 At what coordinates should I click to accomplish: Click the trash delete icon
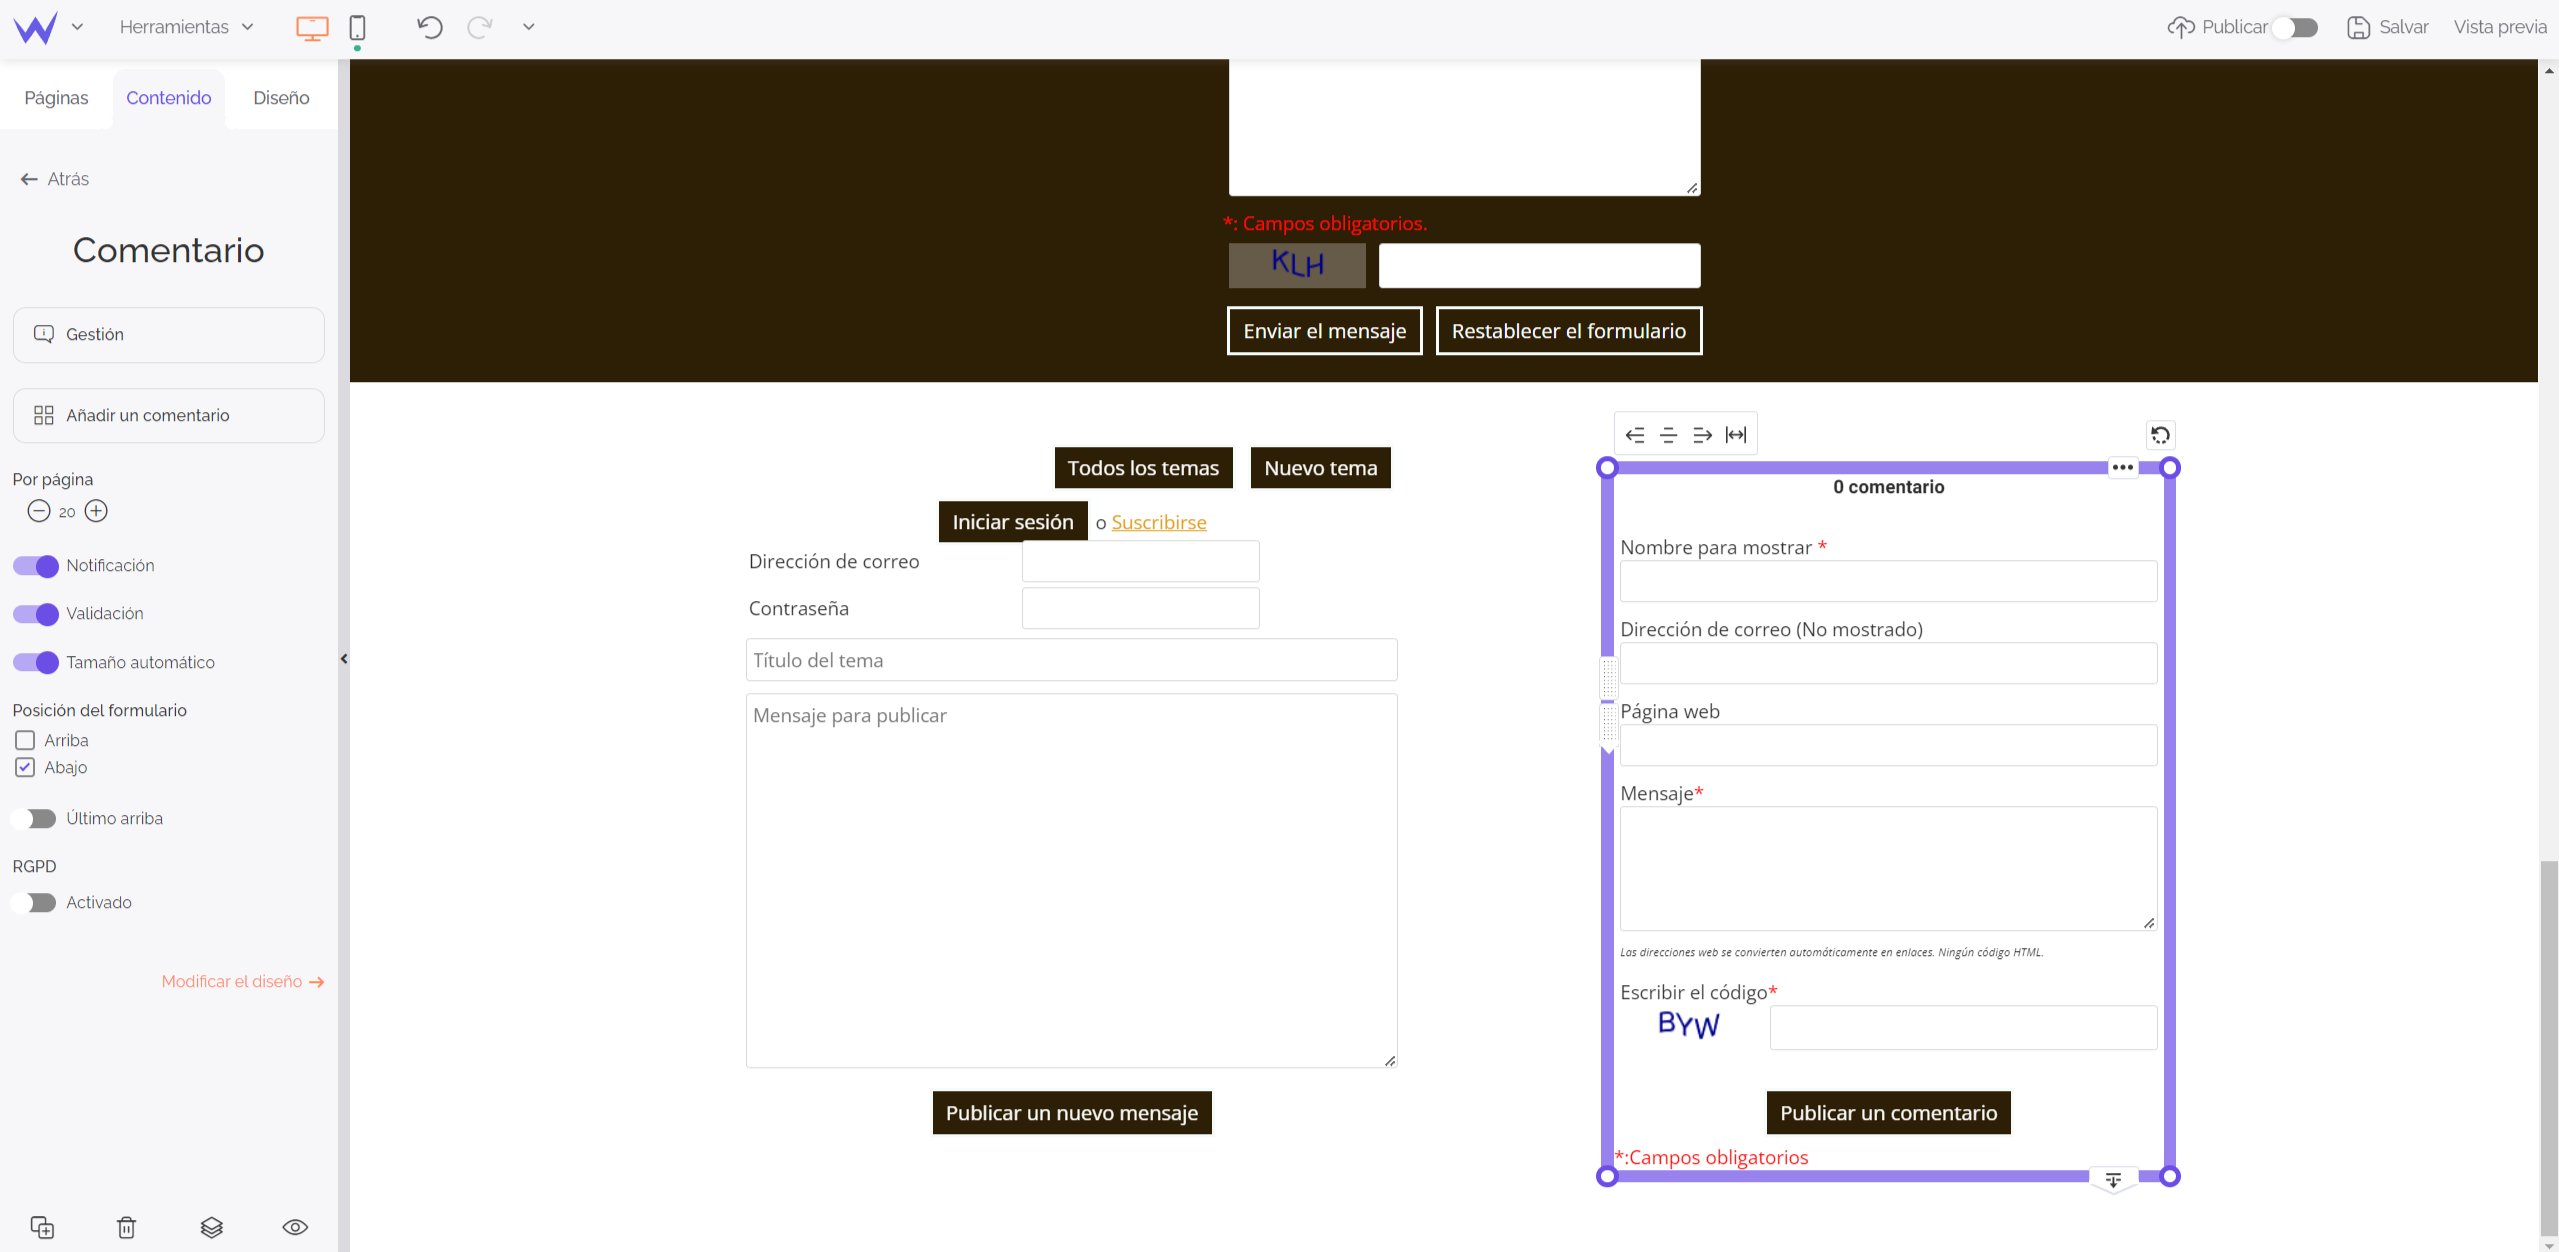[x=126, y=1227]
